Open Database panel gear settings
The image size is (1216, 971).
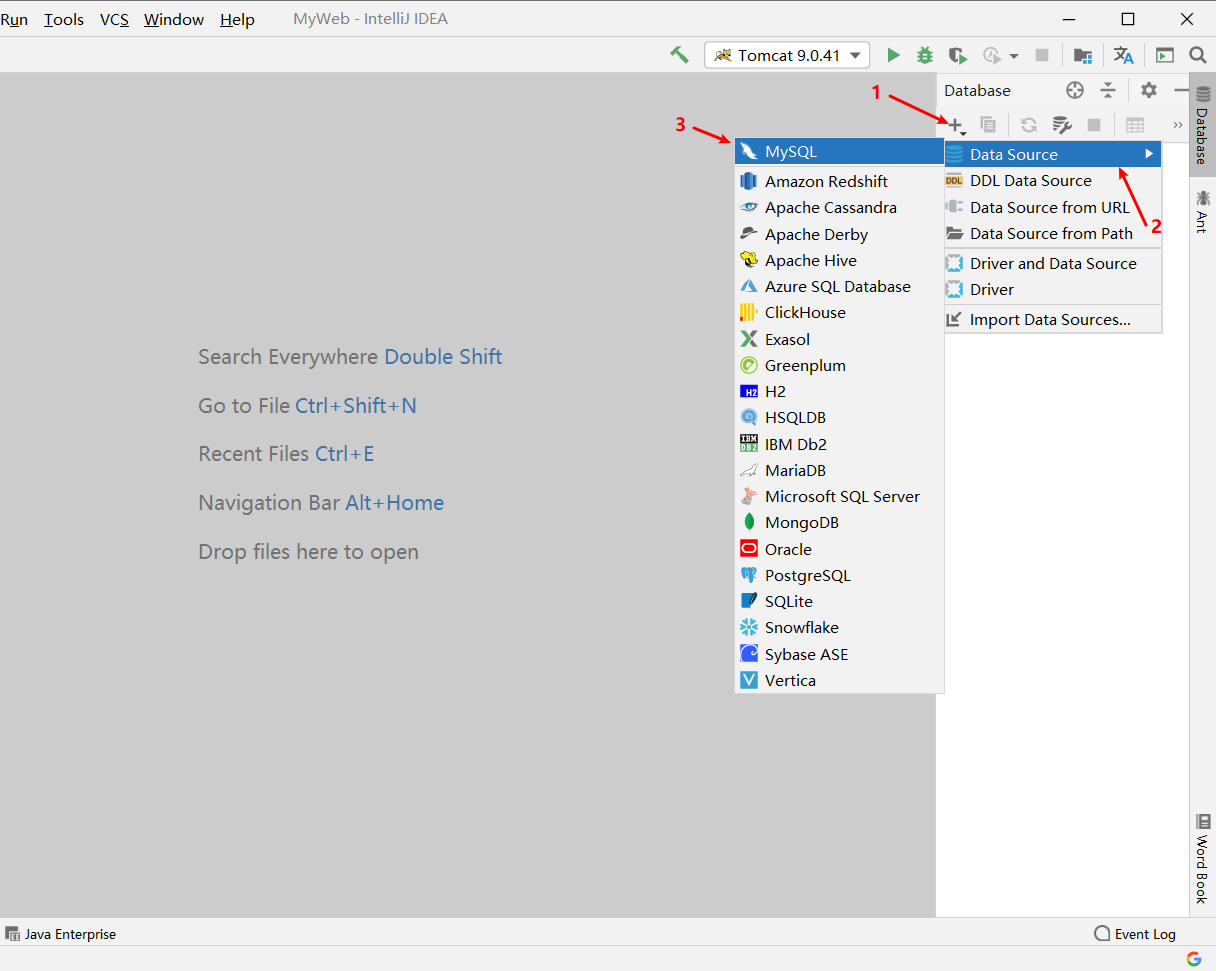[1149, 90]
